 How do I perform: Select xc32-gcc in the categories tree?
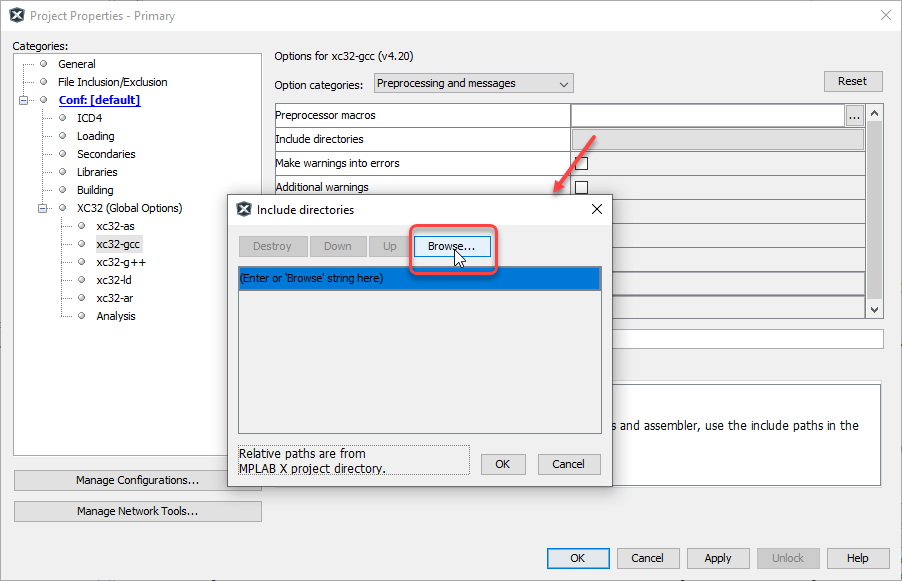click(x=118, y=244)
